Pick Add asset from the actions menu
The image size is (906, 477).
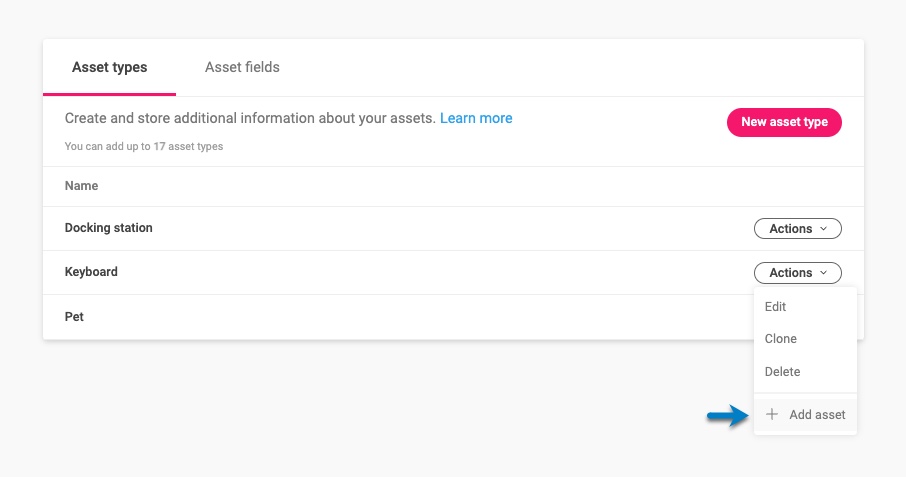[x=816, y=415]
